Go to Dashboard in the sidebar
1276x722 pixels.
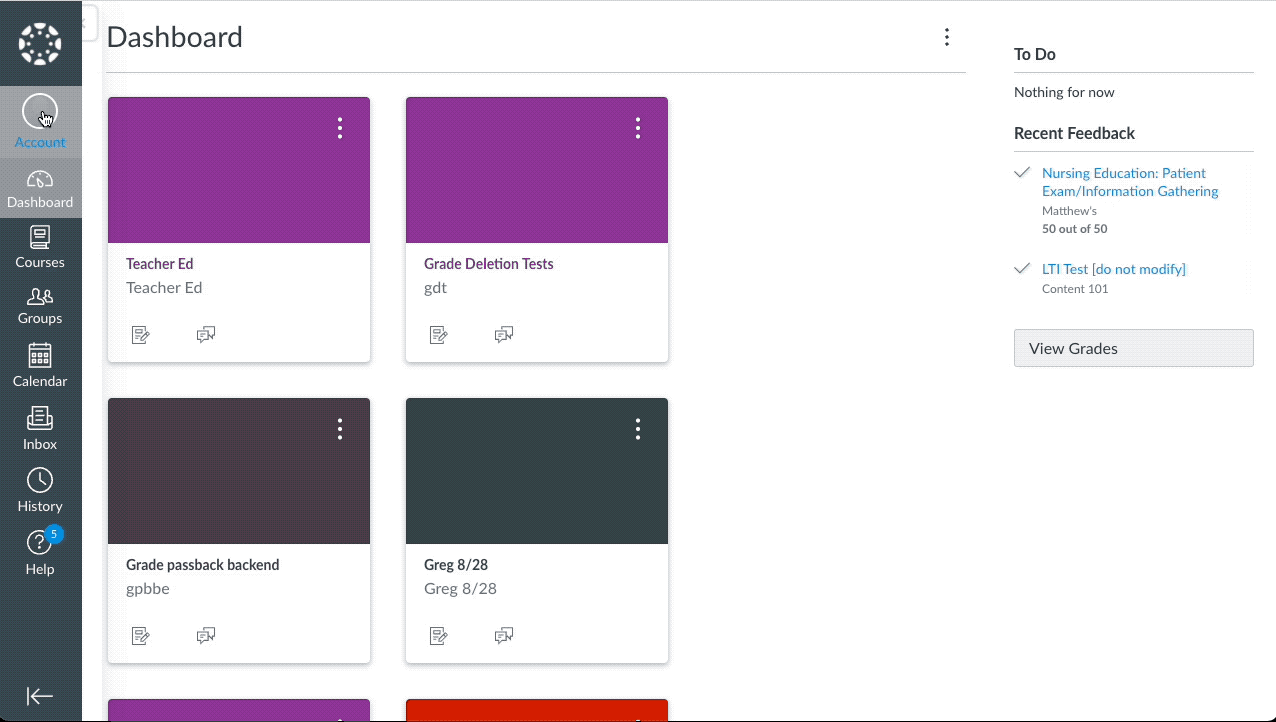(x=40, y=189)
